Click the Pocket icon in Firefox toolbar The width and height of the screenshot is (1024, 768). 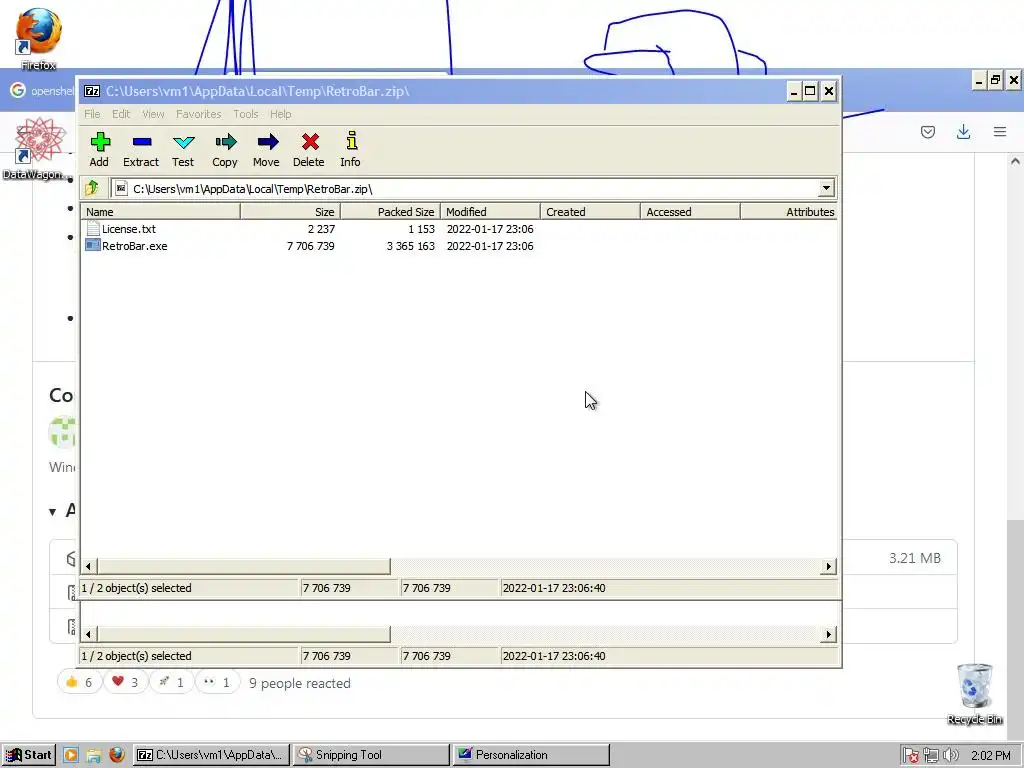tap(928, 132)
